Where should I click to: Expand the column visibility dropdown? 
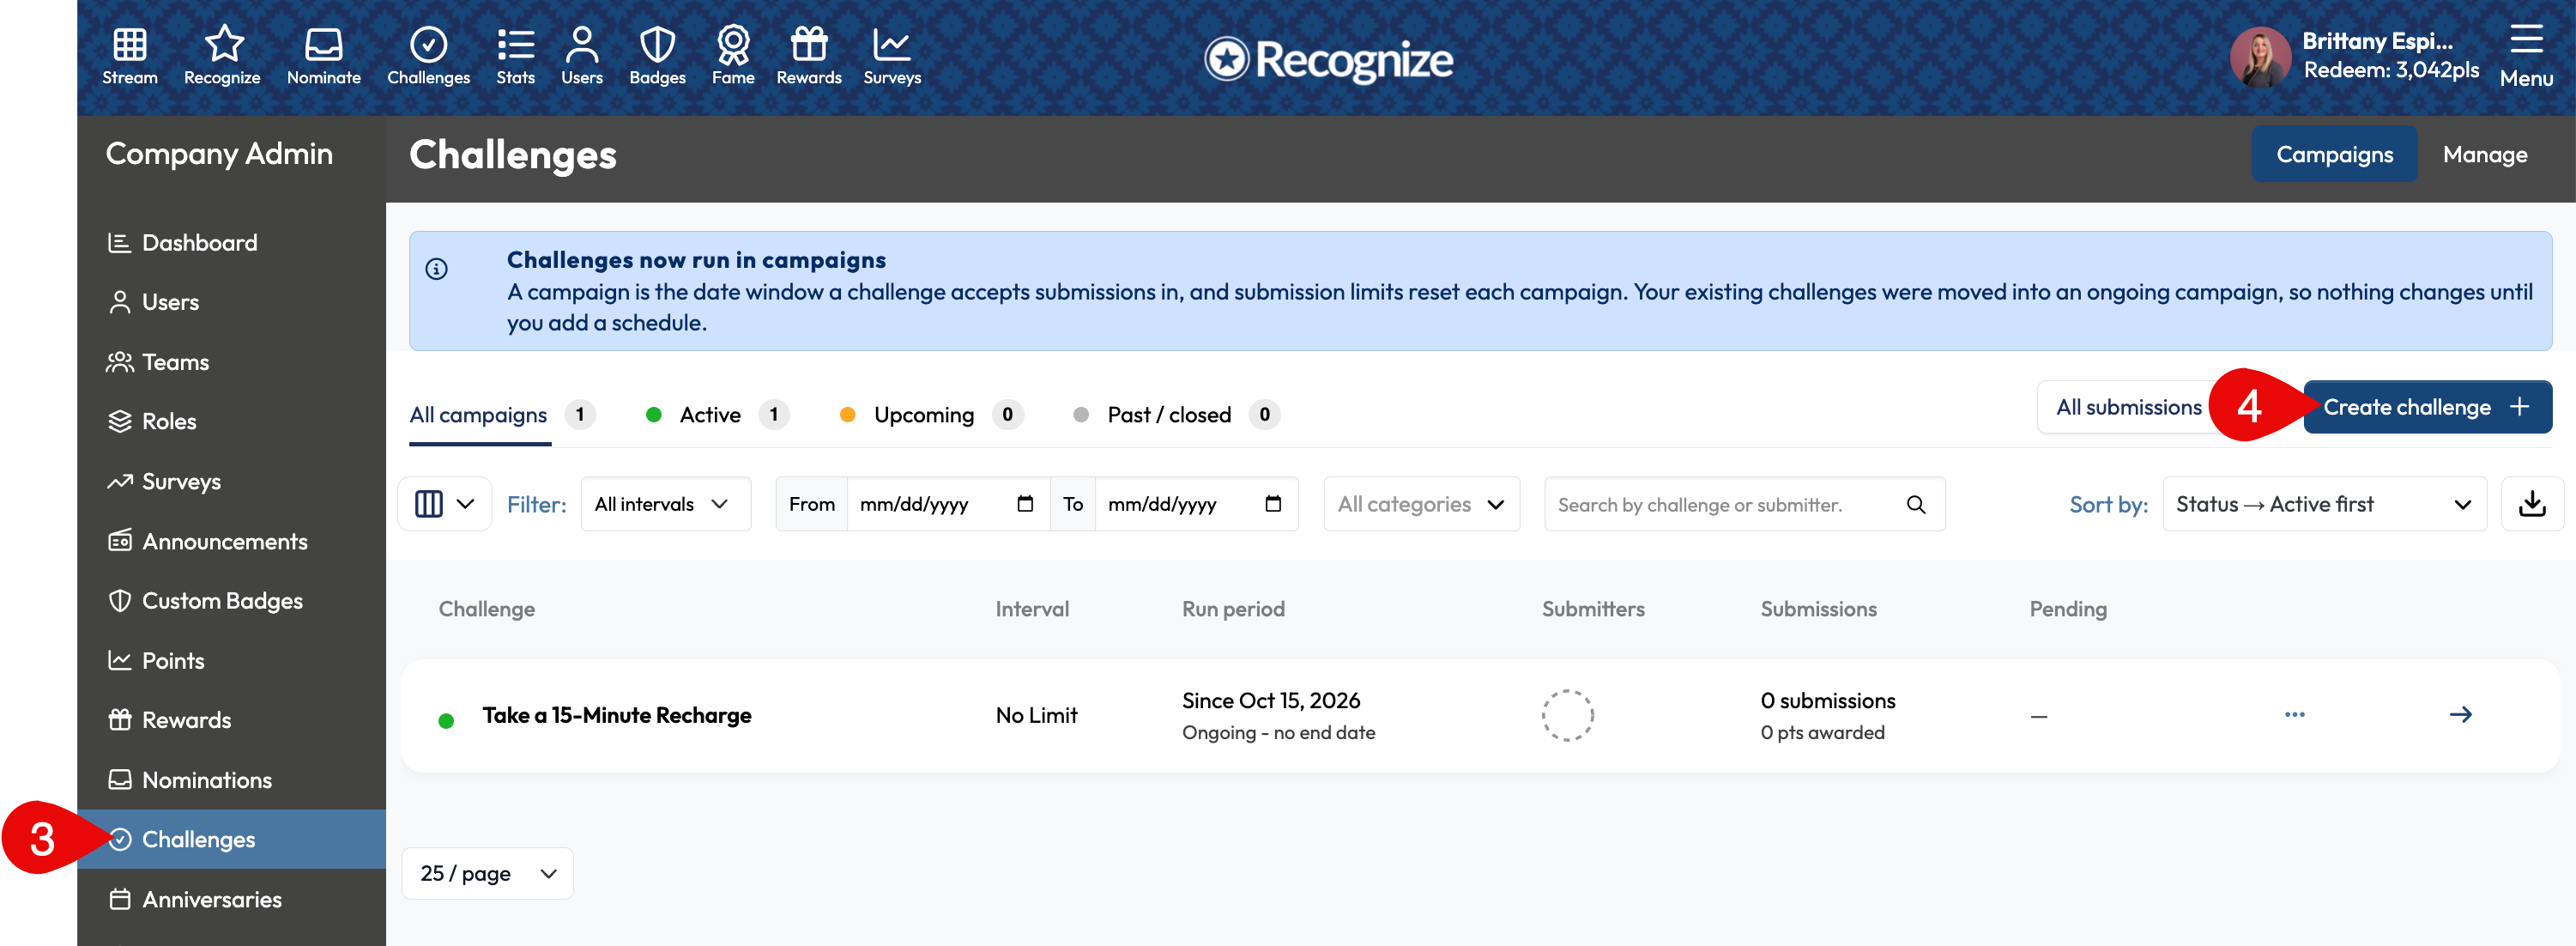(445, 504)
